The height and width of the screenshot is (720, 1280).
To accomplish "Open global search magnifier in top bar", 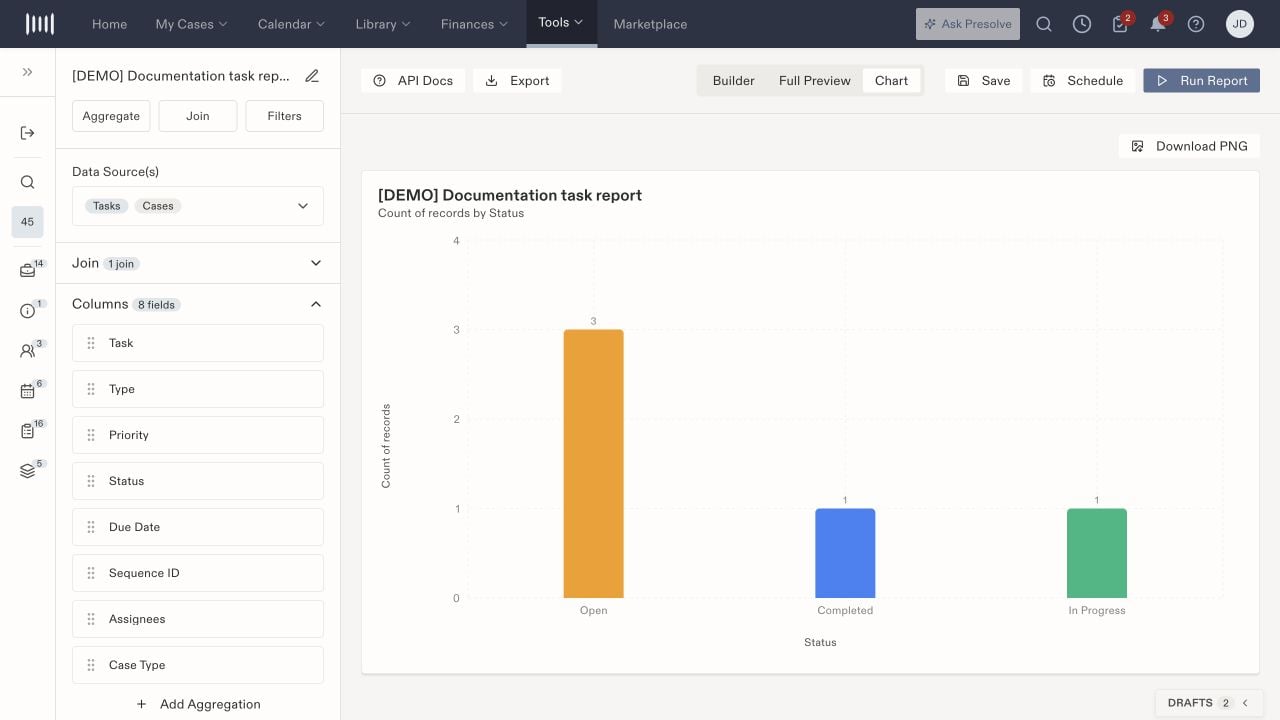I will 1044,24.
